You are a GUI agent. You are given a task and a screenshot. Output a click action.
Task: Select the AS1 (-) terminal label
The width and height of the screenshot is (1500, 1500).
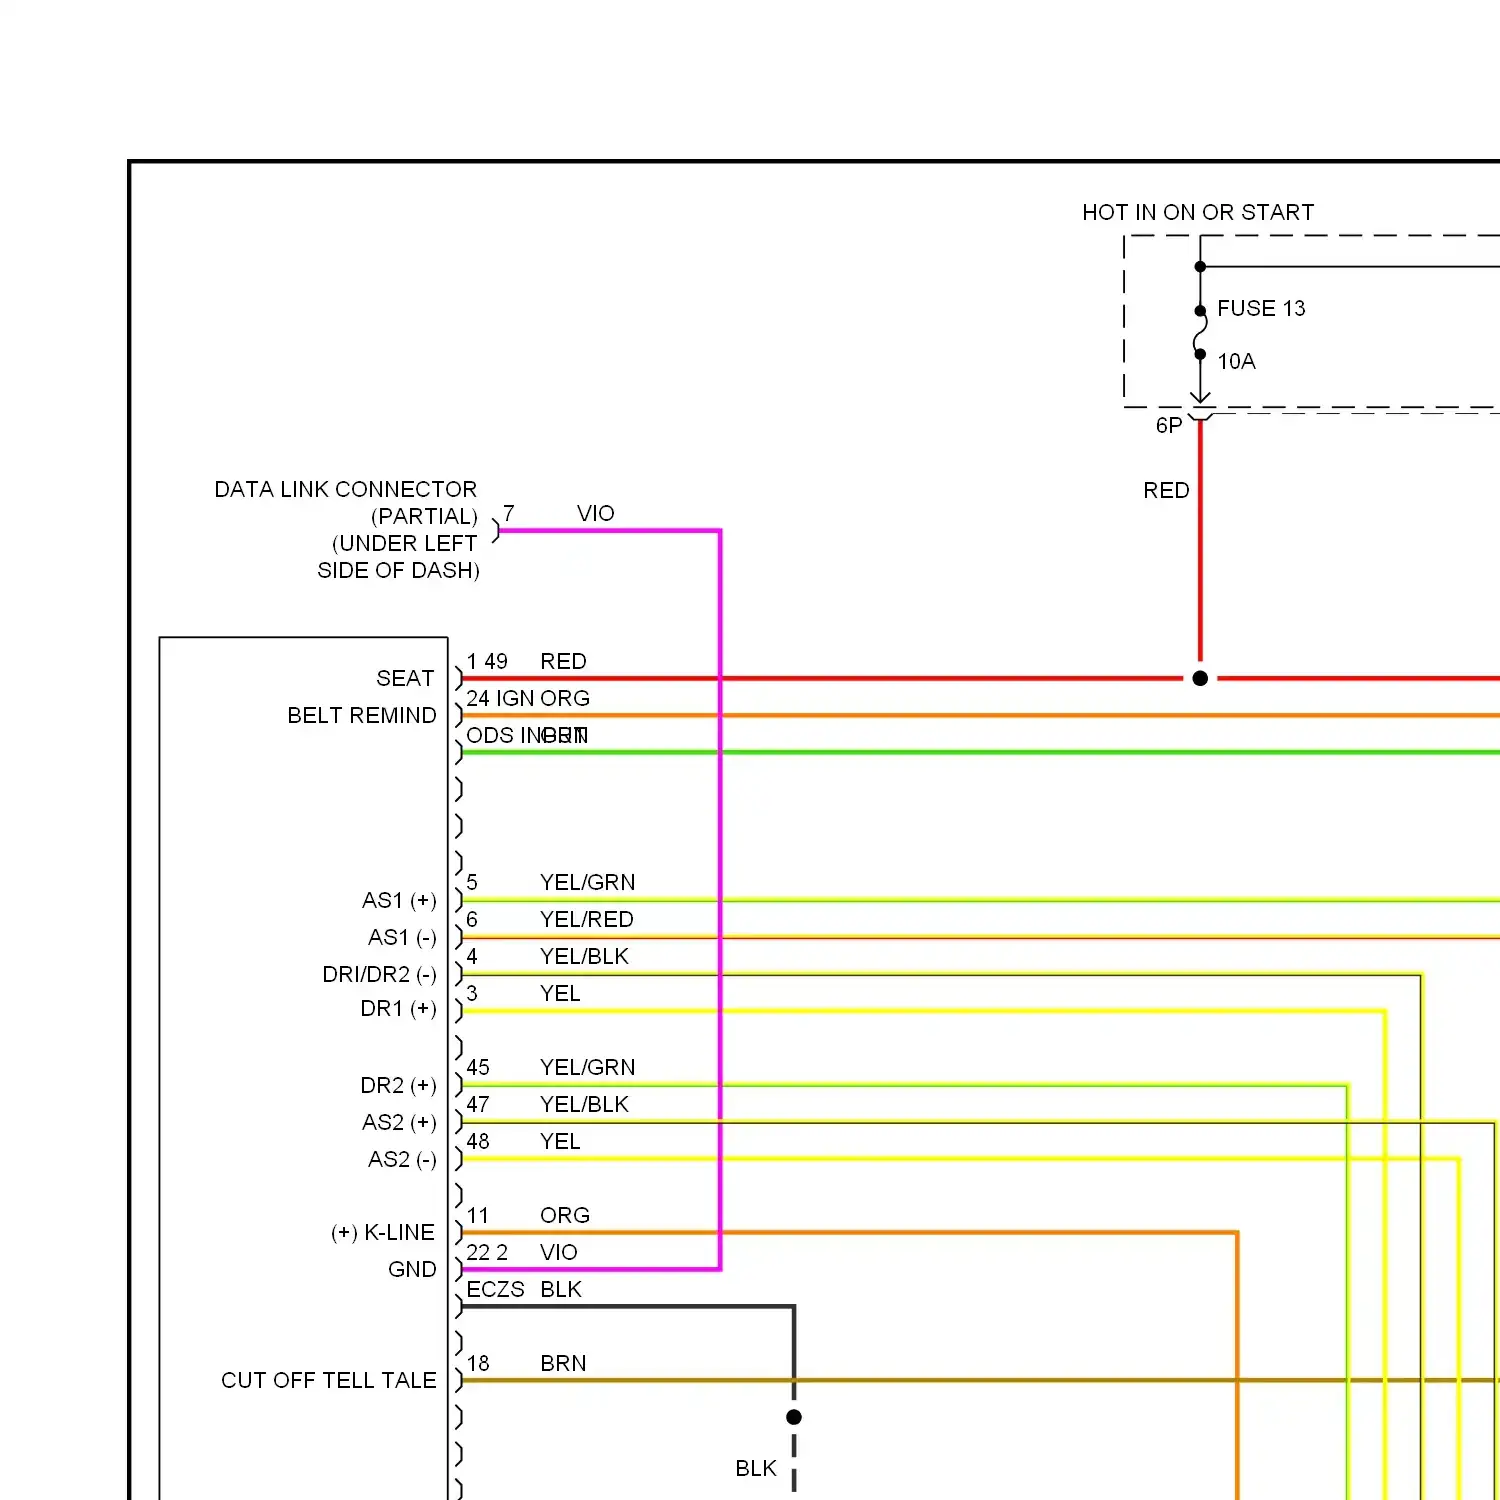click(402, 937)
